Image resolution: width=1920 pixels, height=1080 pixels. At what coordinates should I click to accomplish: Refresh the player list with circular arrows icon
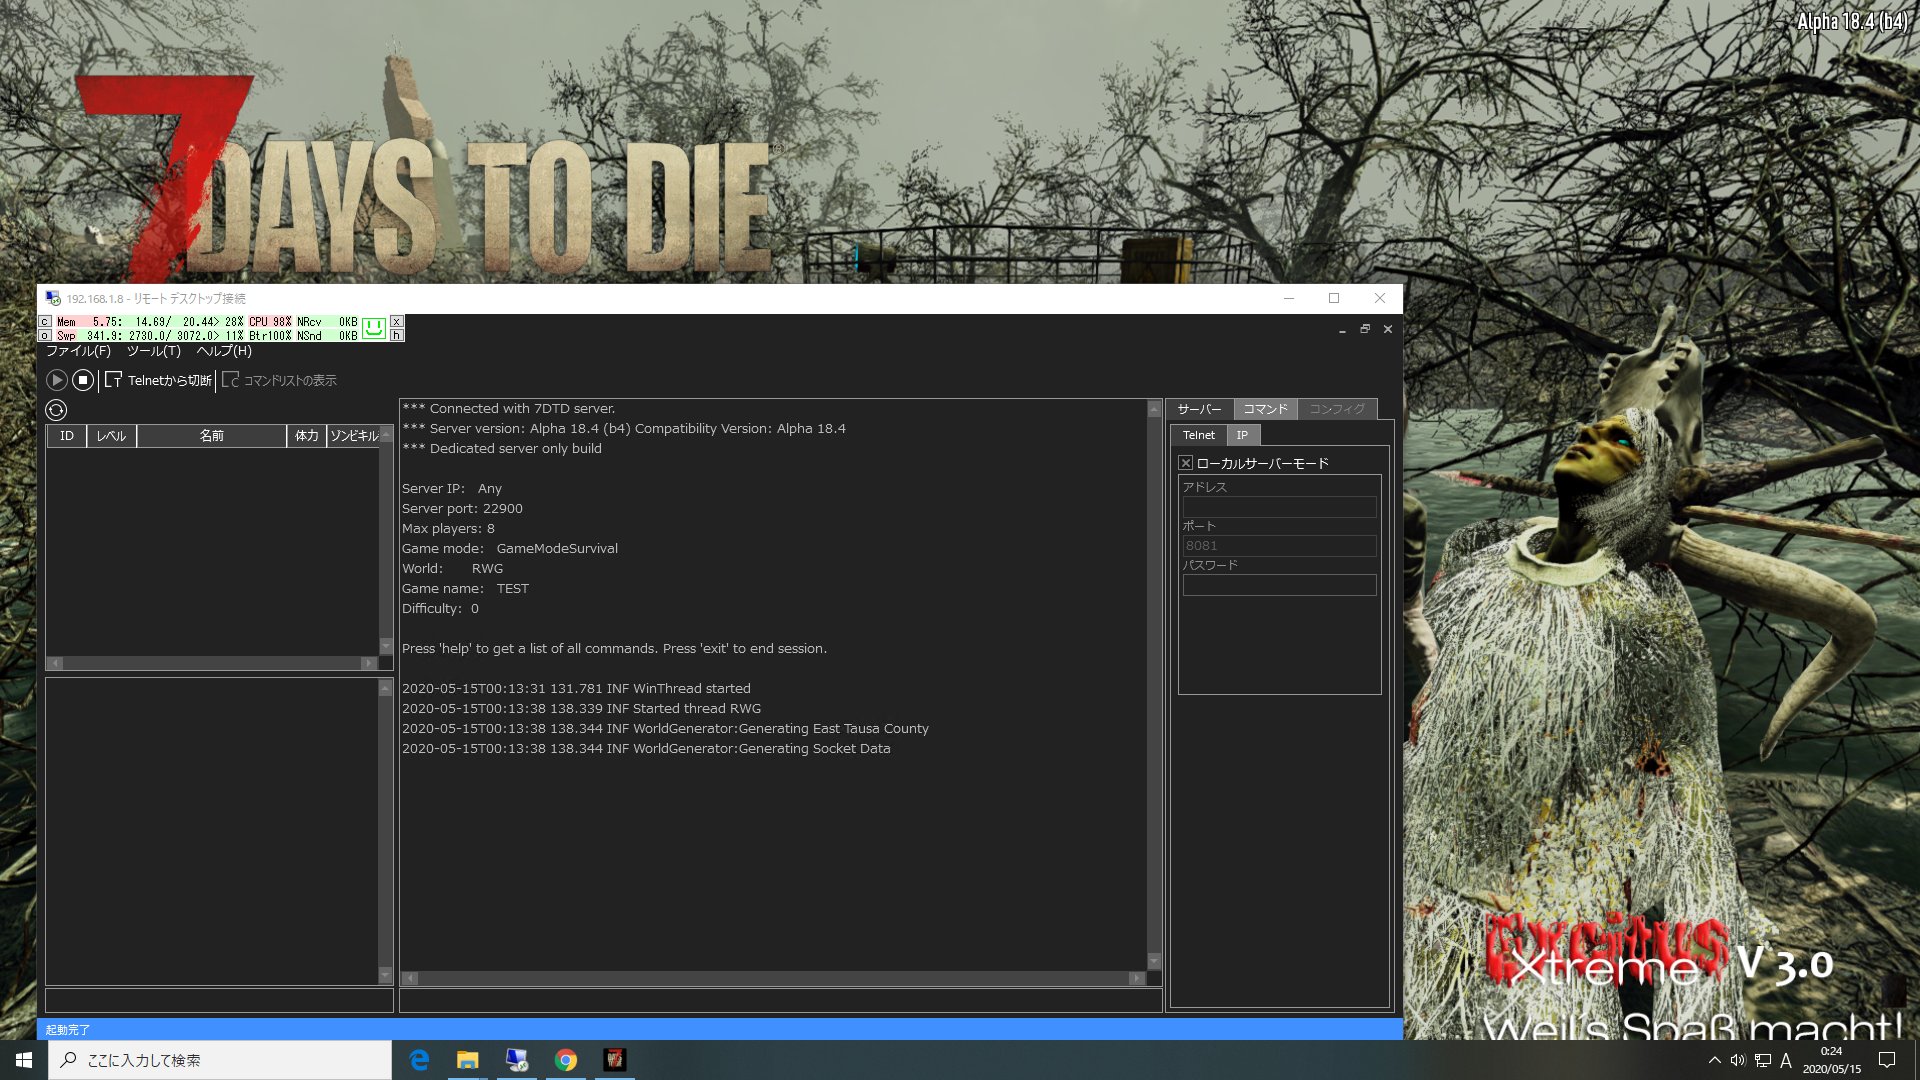56,410
